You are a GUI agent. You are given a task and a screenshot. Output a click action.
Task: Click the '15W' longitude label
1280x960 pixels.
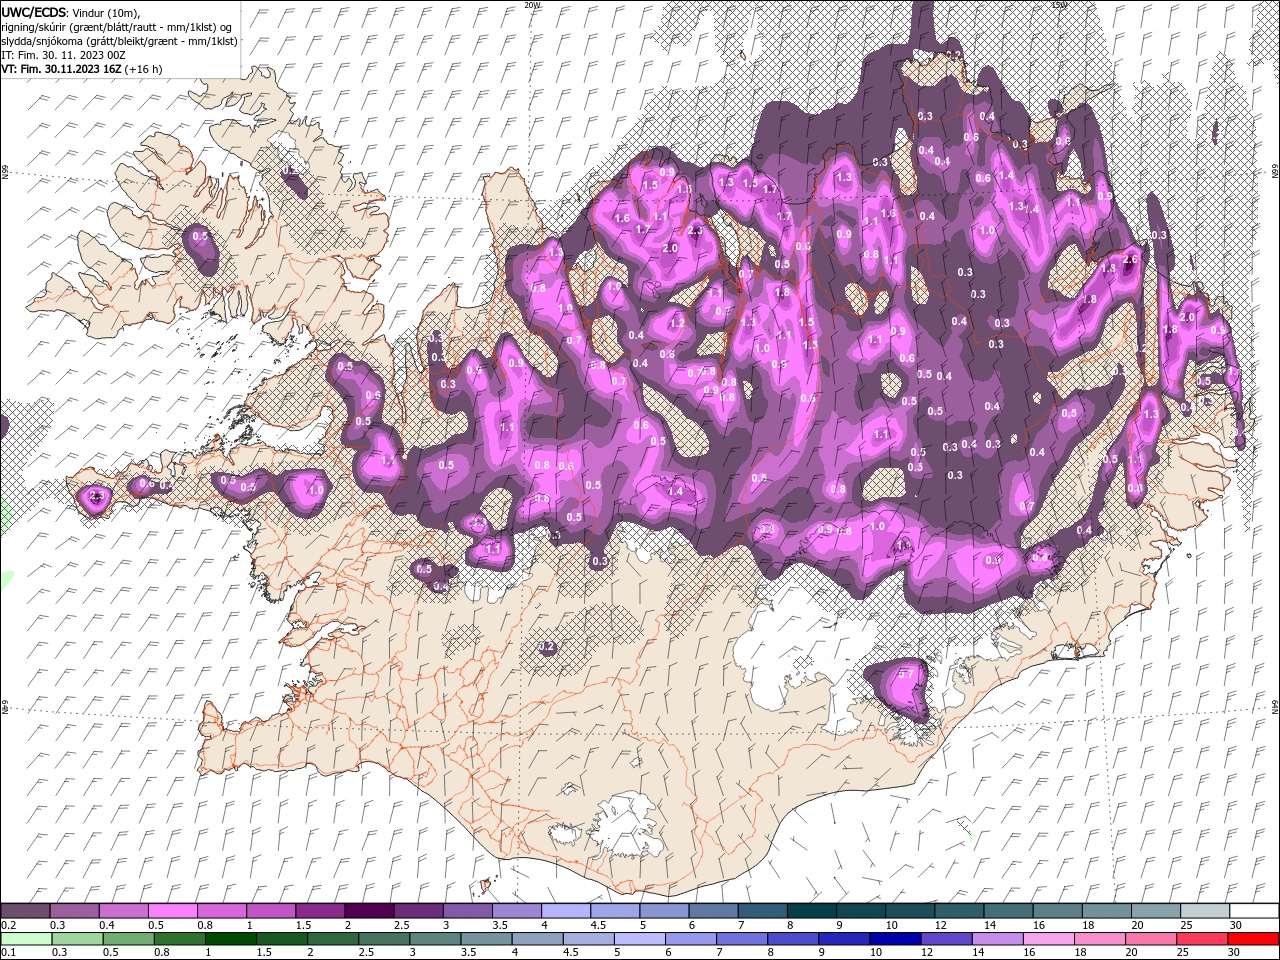[1058, 5]
